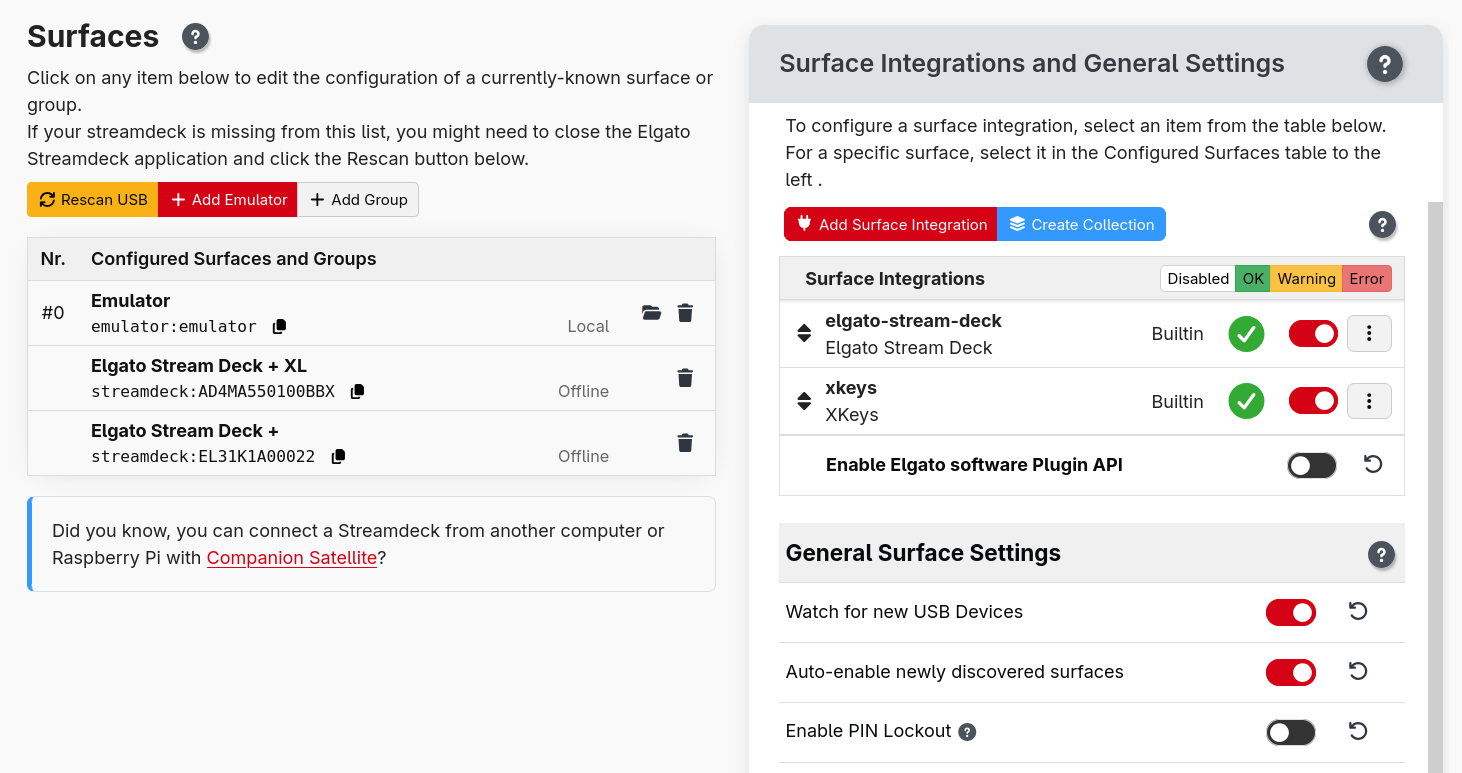Click the Rescan USB refresh icon

tap(47, 199)
